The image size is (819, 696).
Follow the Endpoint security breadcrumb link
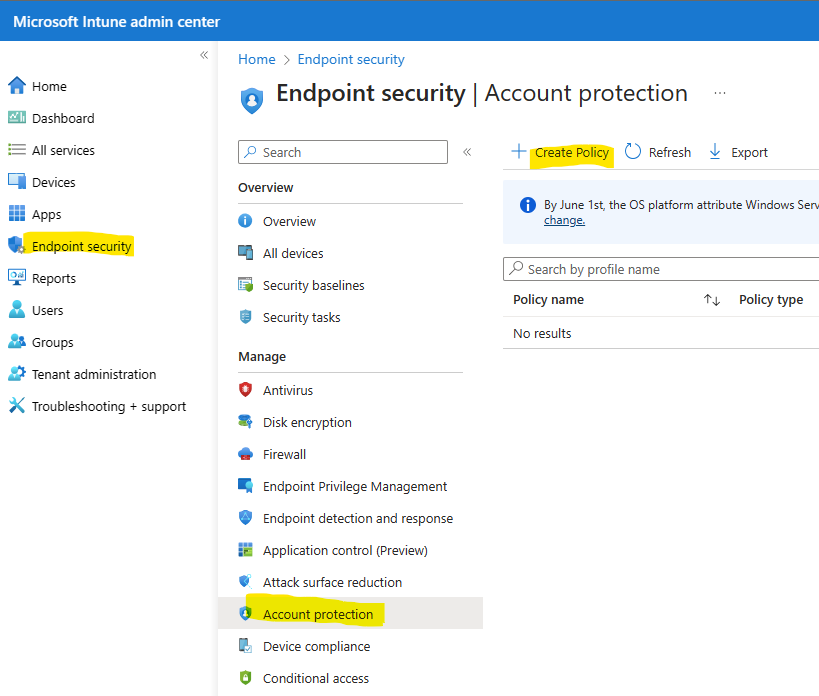(351, 60)
